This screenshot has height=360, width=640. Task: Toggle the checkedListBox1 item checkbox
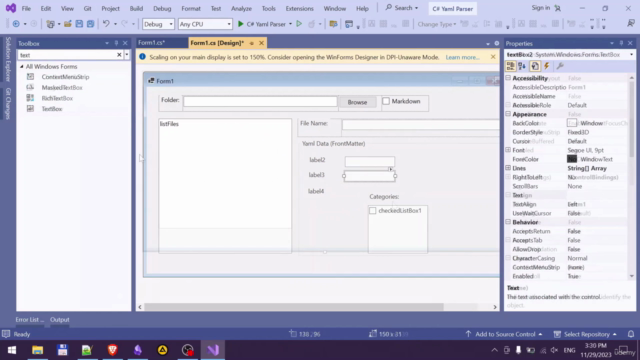pos(373,211)
